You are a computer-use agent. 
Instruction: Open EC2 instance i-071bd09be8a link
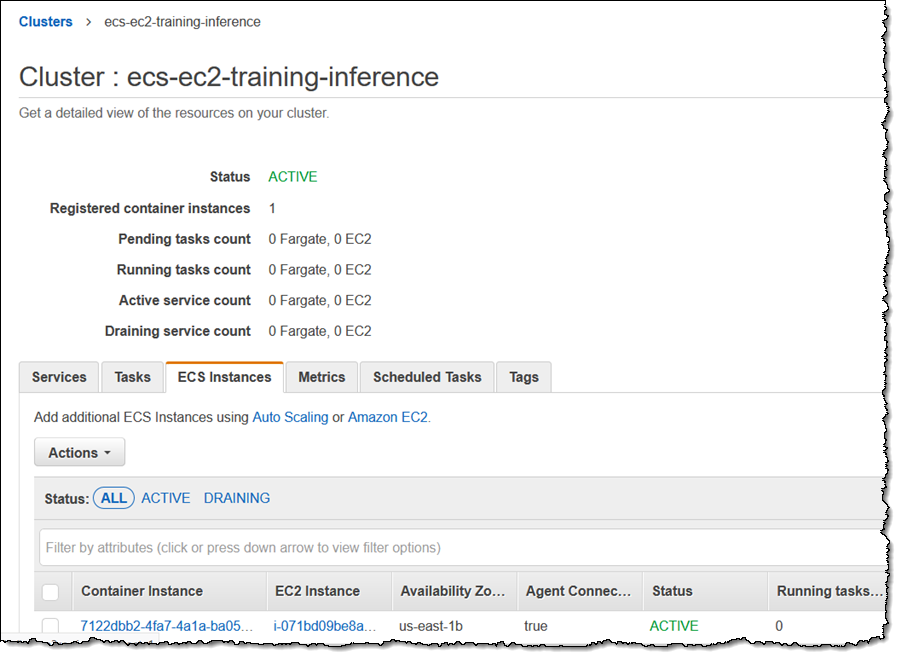point(325,626)
